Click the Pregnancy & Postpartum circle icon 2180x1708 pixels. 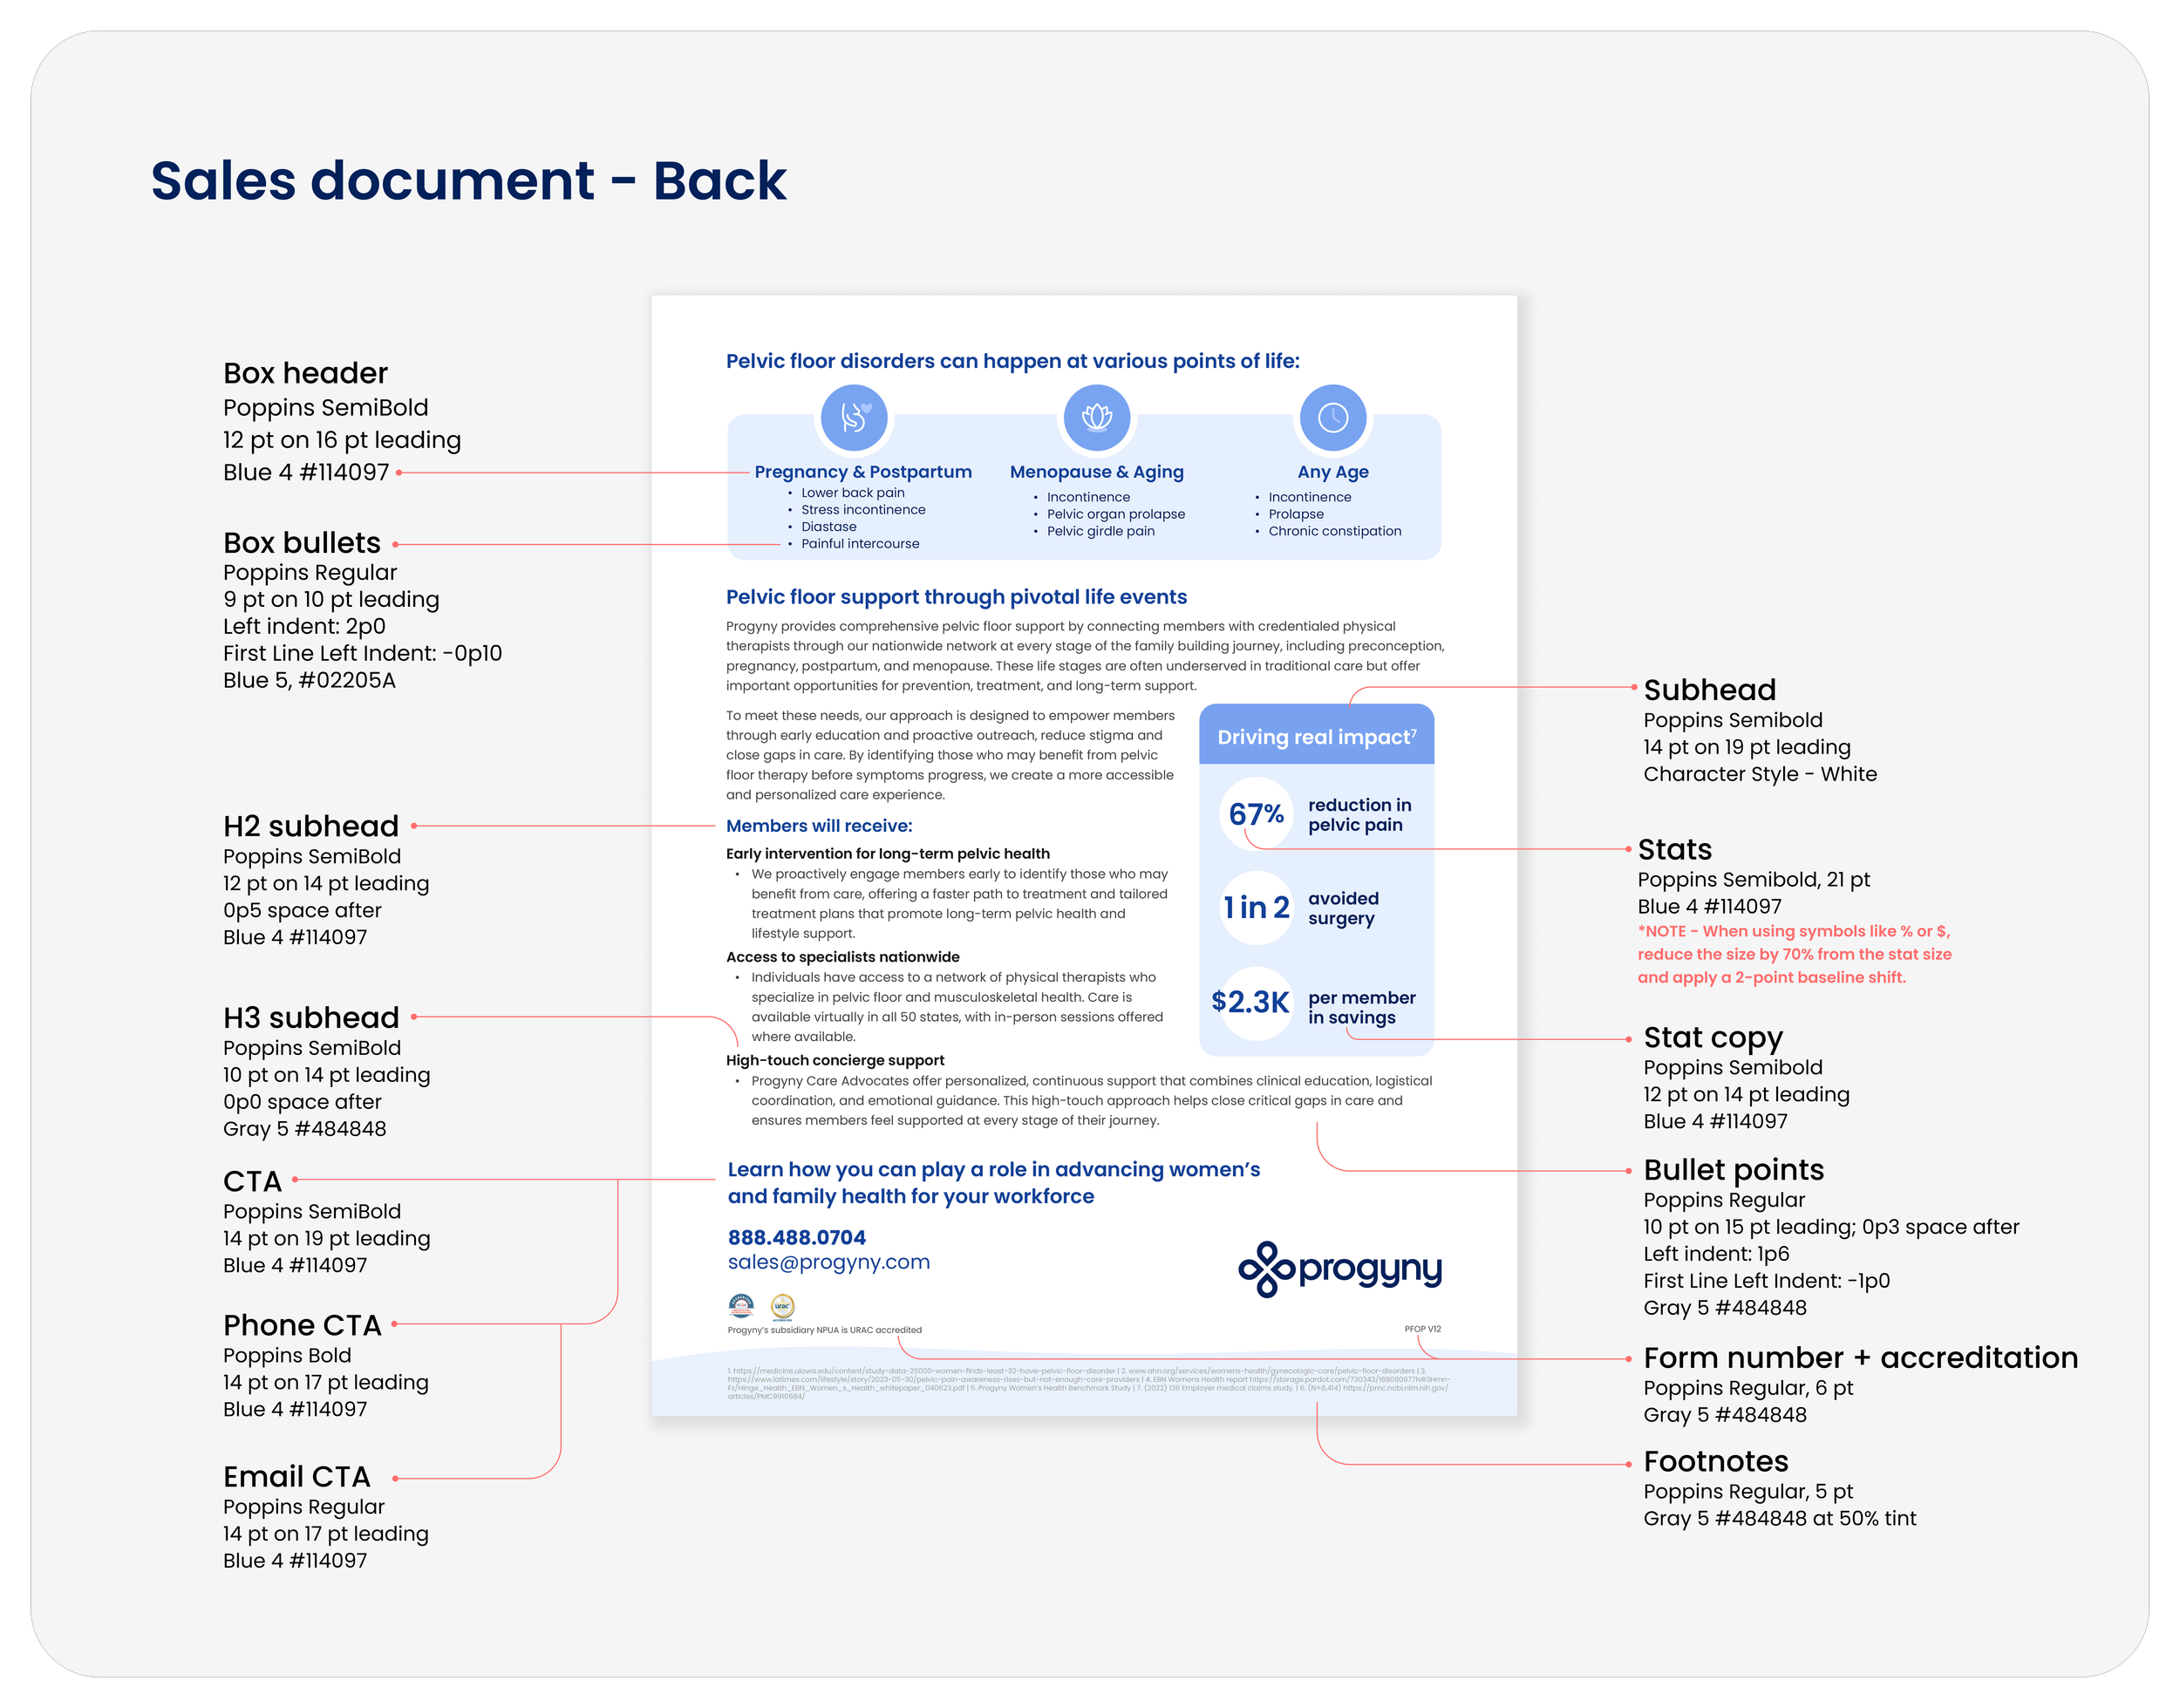853,416
